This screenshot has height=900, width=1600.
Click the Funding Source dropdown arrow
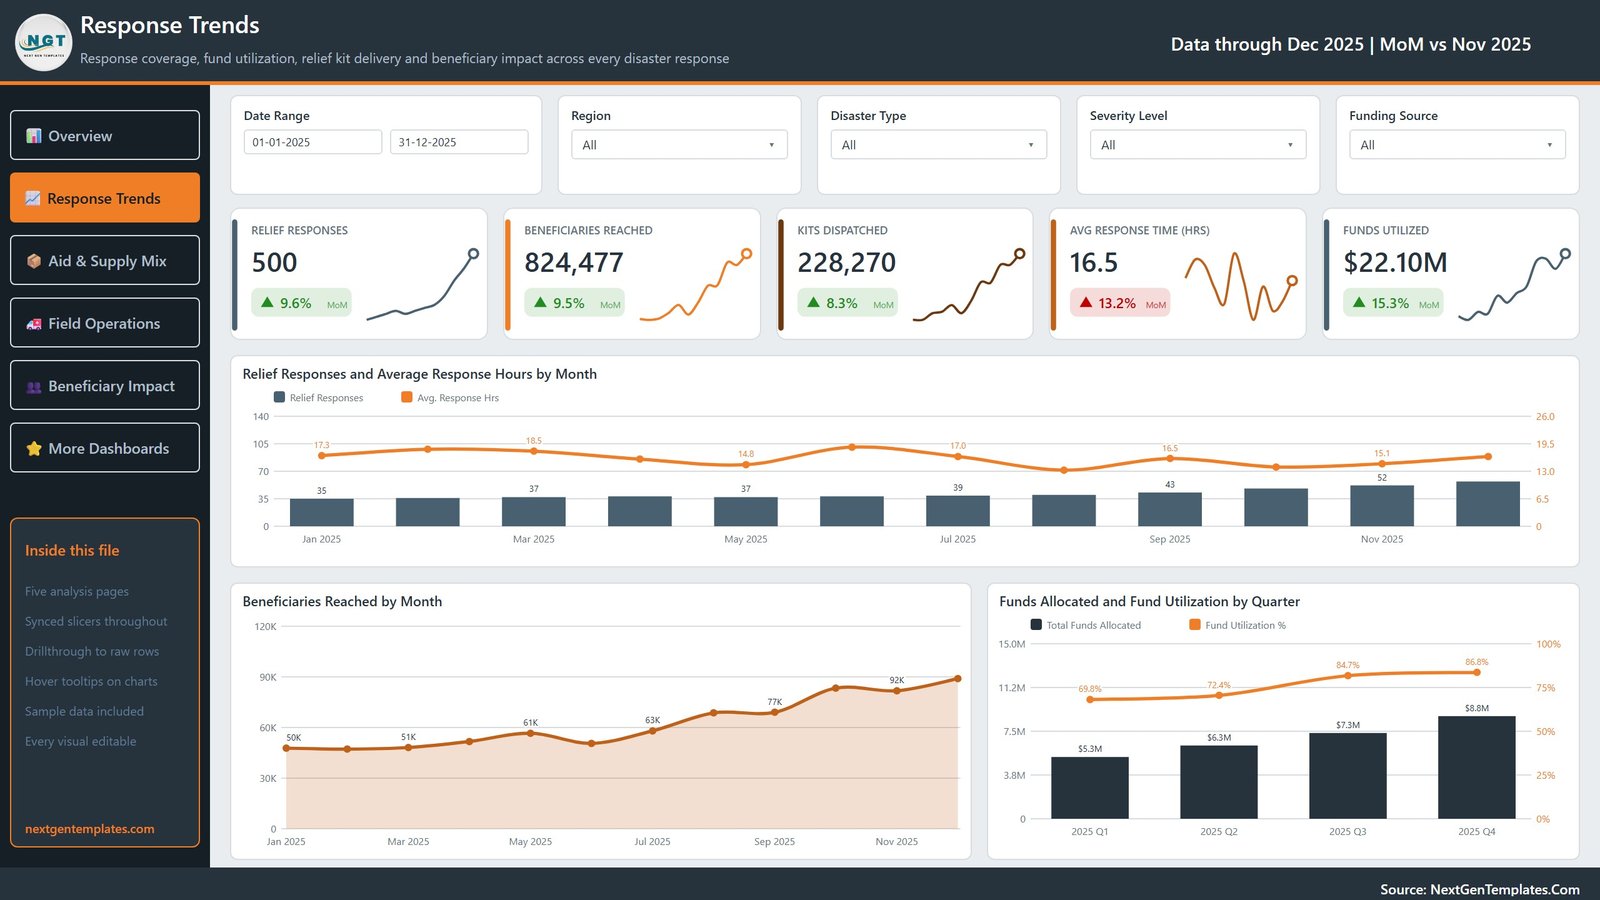click(x=1550, y=145)
